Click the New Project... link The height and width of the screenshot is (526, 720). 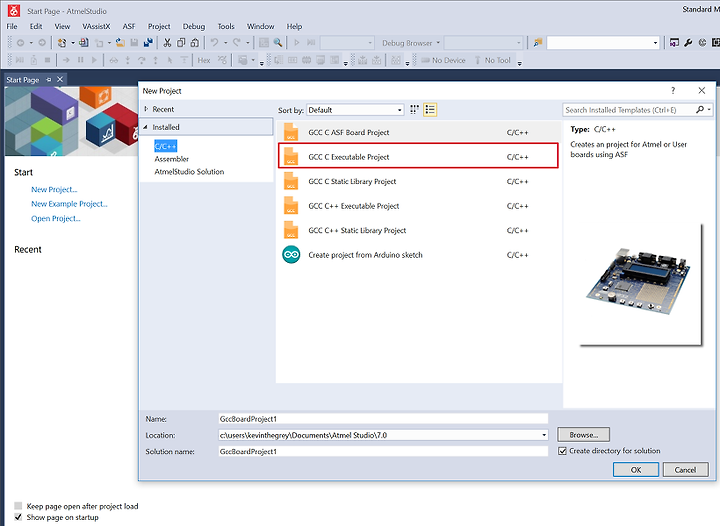tap(54, 190)
